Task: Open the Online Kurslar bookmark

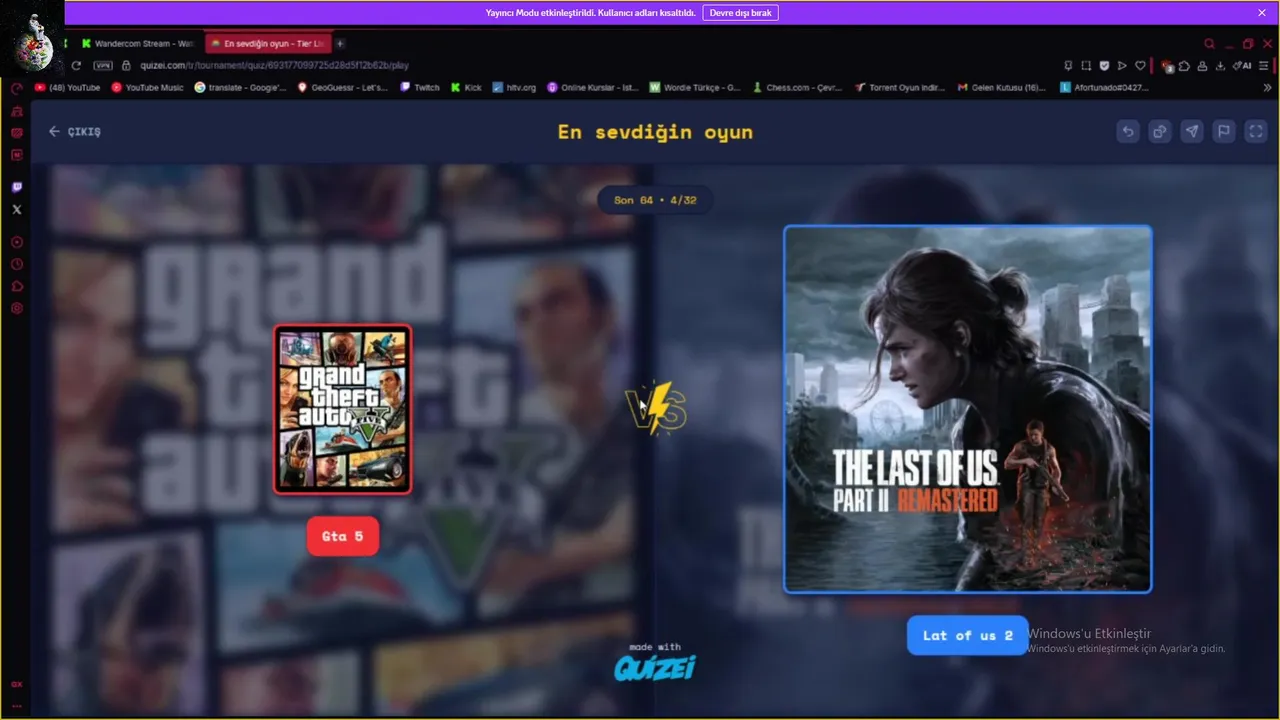Action: pyautogui.click(x=593, y=87)
